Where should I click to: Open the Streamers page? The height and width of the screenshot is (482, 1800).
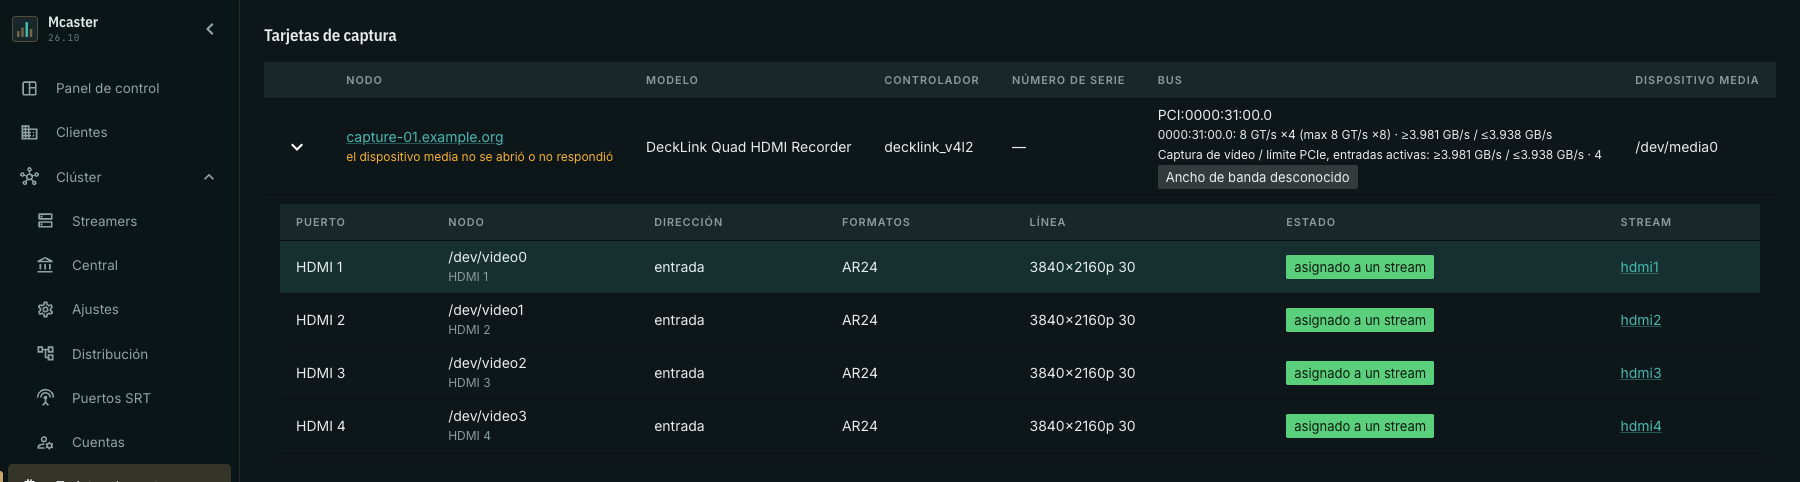coord(104,221)
